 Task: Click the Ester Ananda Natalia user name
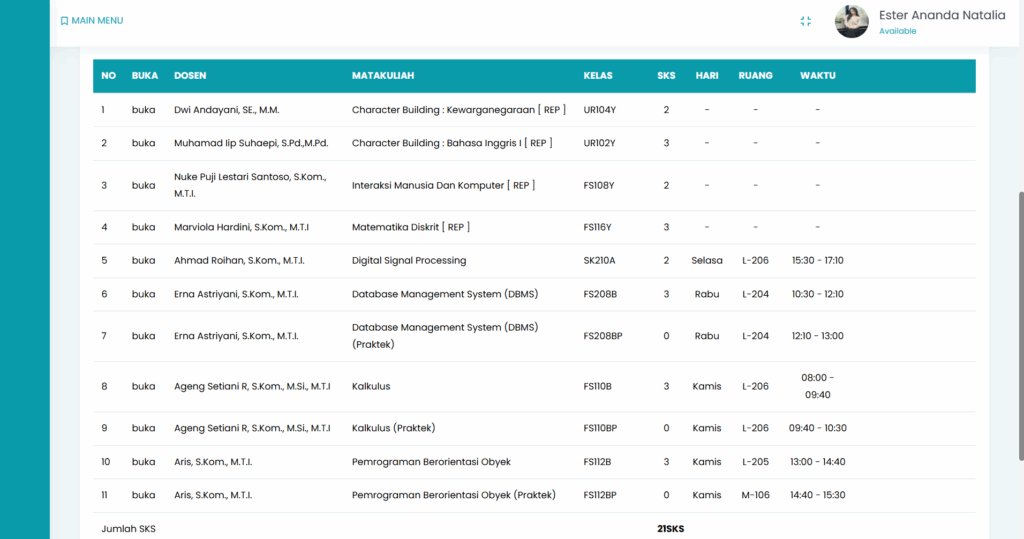tap(942, 15)
